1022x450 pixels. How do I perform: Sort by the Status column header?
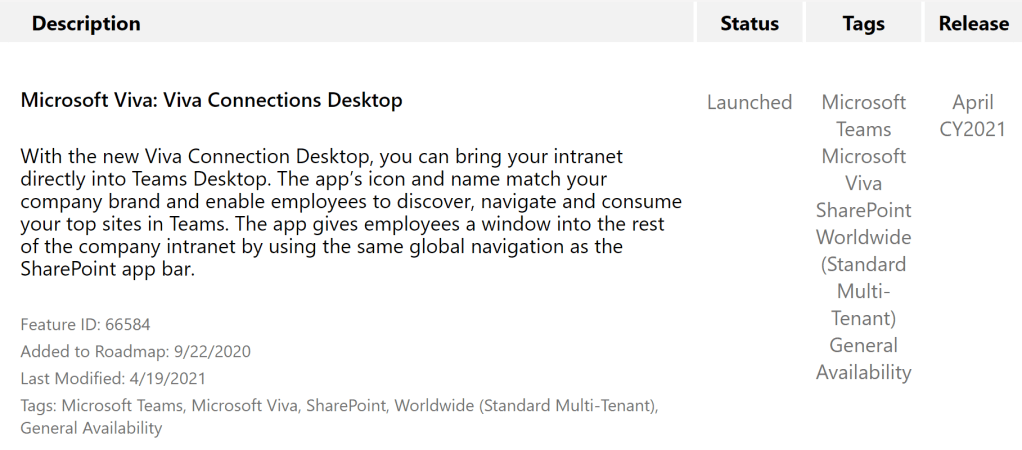tap(749, 23)
